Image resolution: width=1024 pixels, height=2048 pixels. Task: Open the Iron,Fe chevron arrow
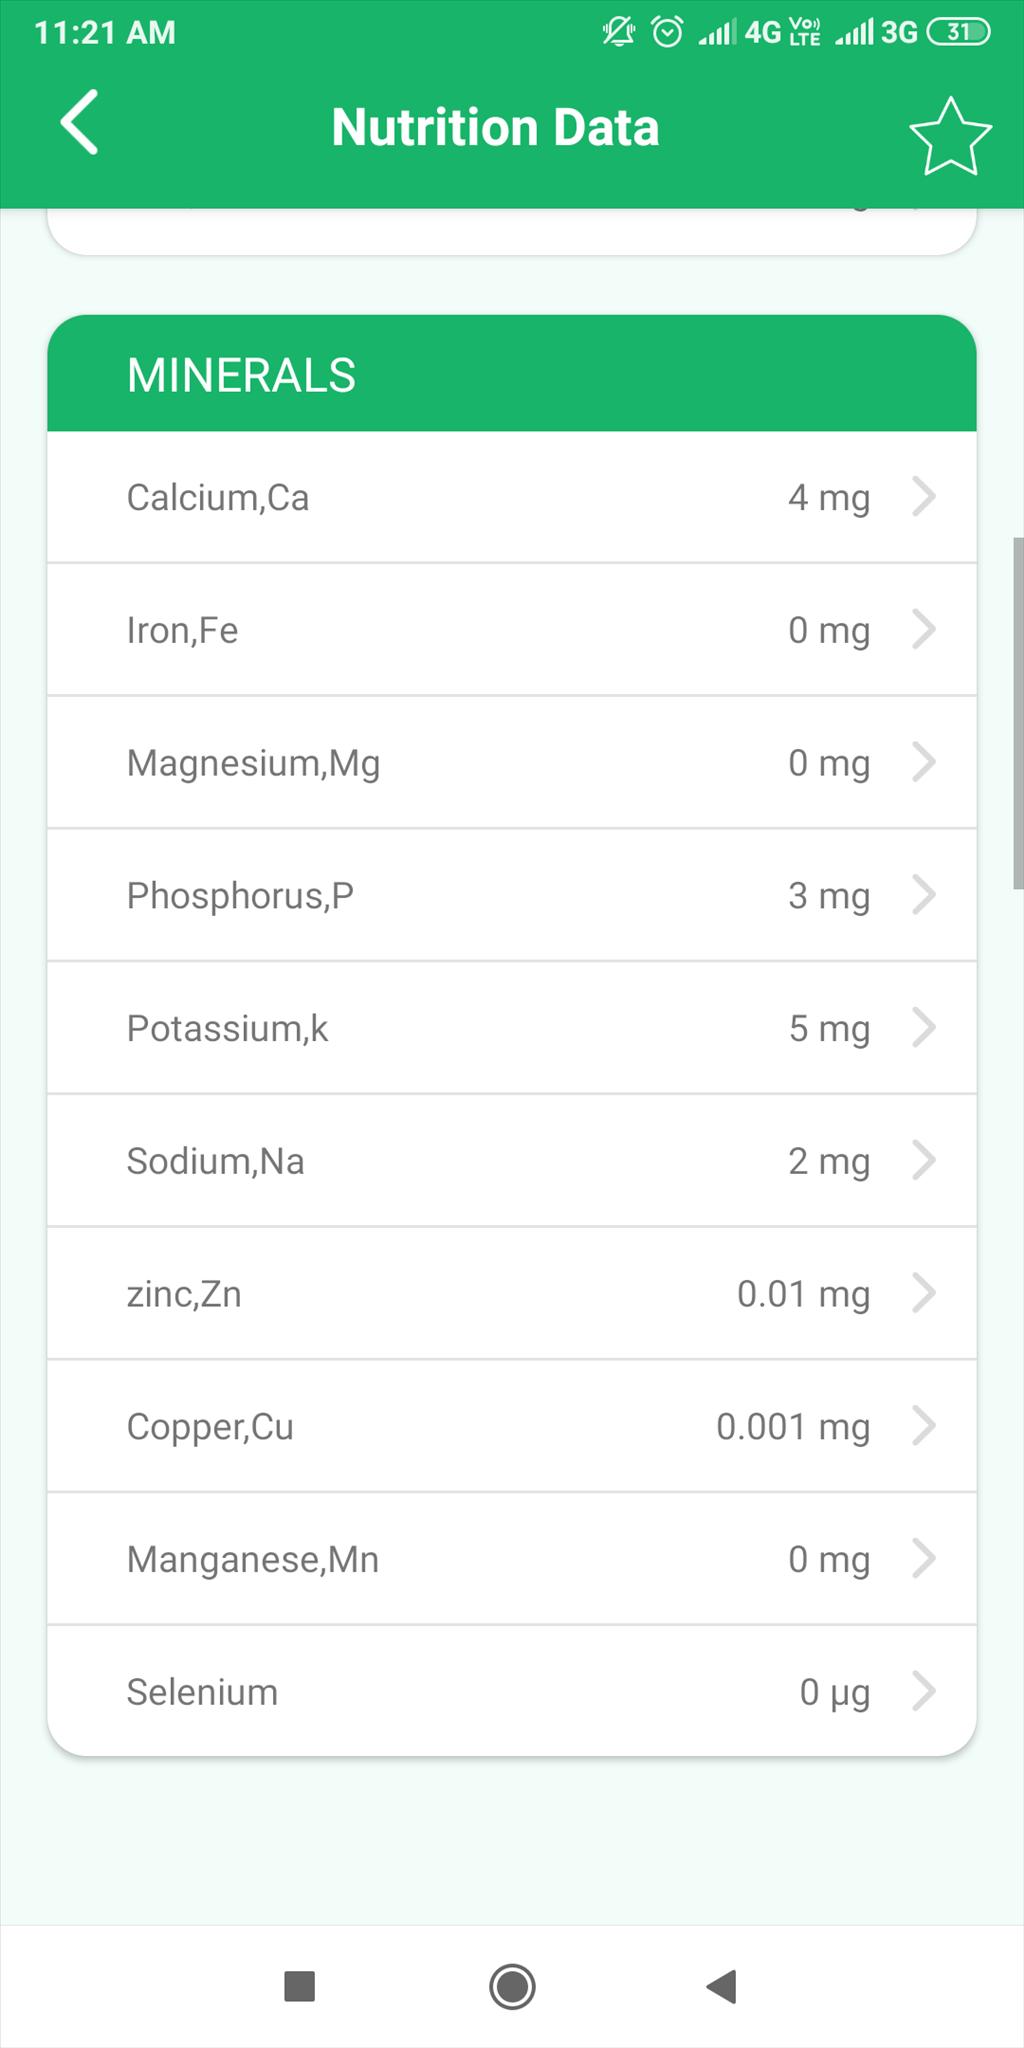(x=924, y=629)
